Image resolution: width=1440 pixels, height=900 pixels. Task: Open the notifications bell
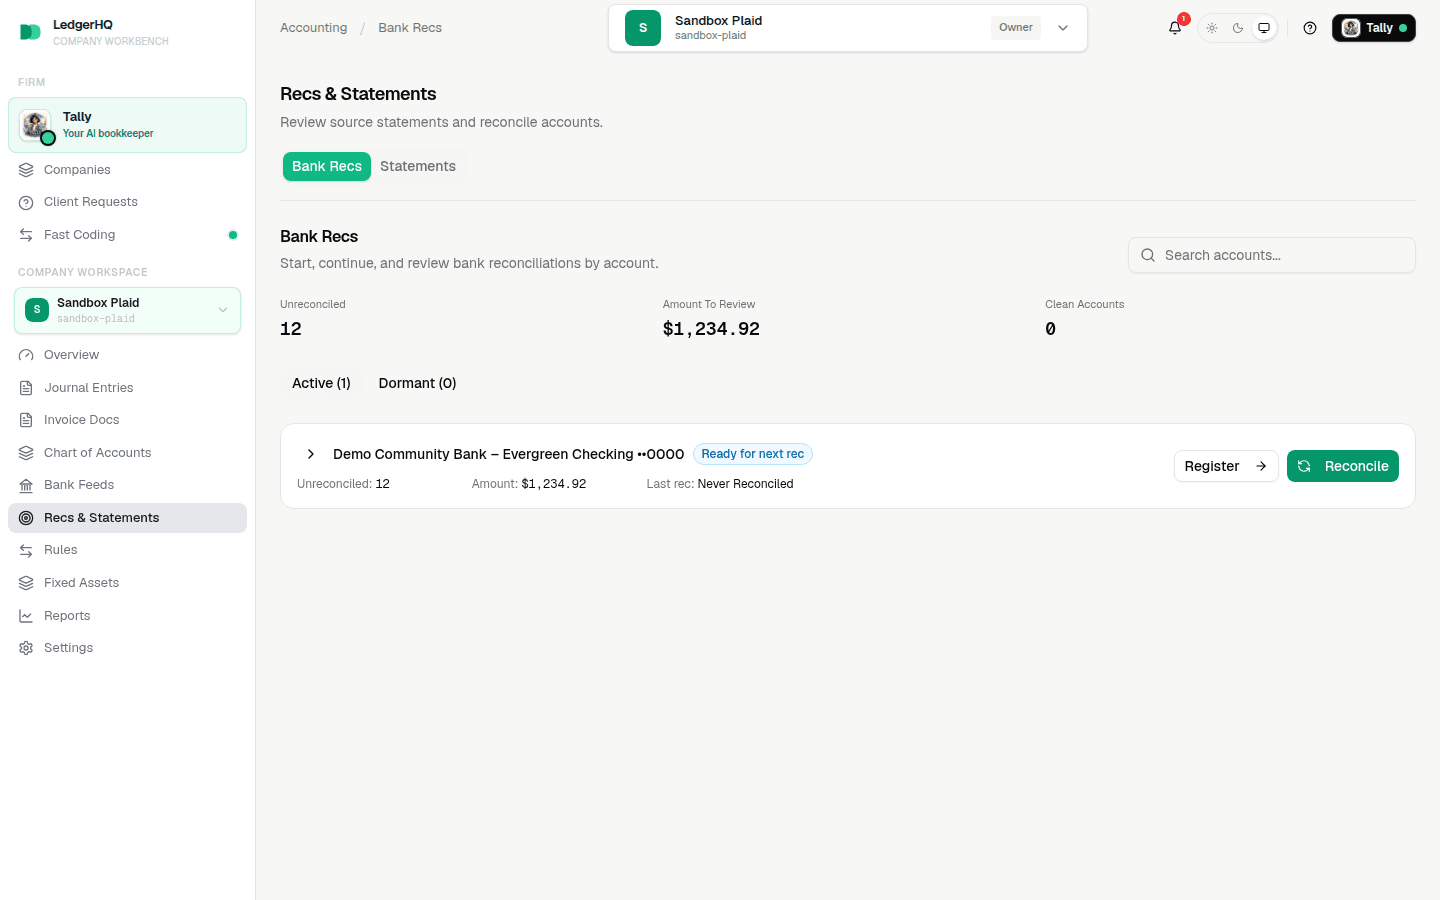coord(1175,28)
